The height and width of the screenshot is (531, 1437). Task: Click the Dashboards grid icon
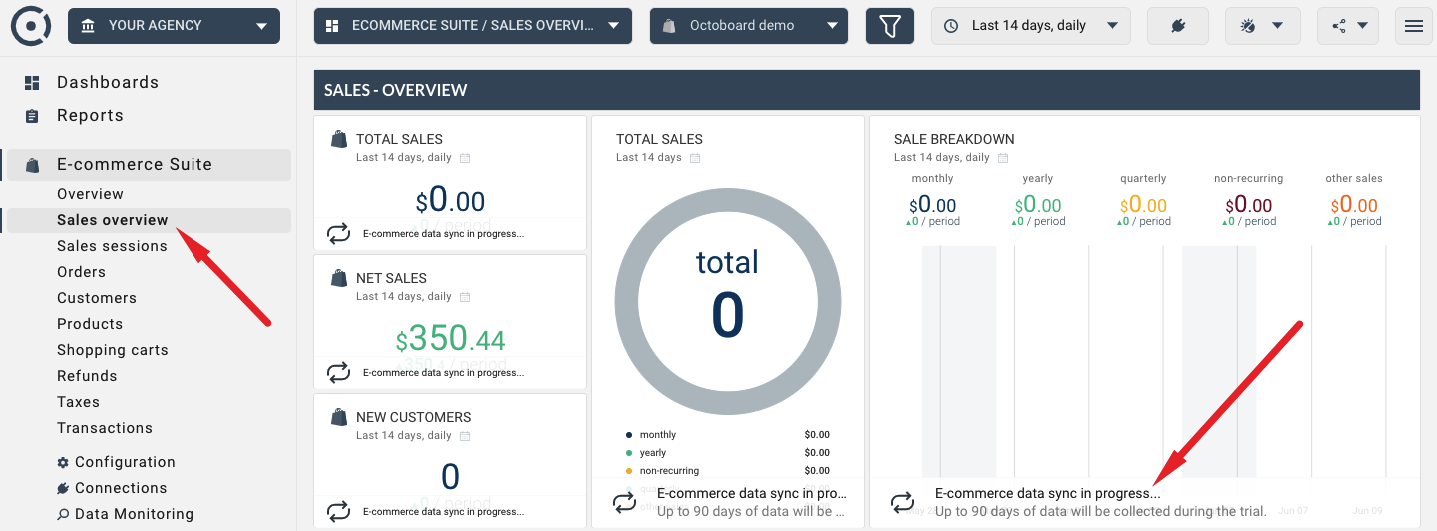click(x=32, y=83)
